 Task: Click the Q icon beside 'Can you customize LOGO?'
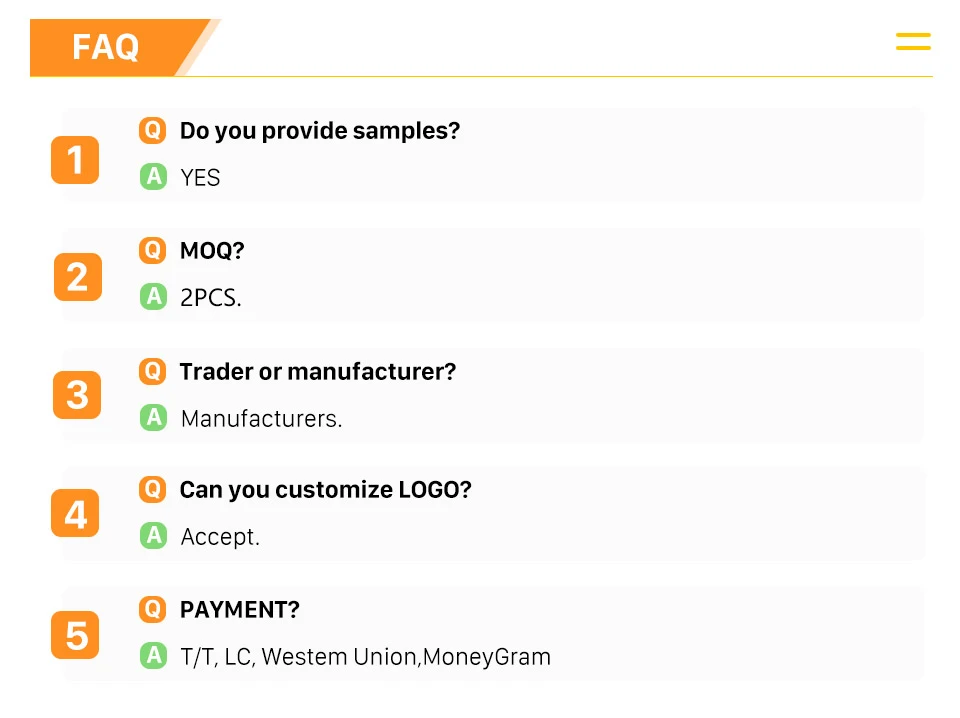[152, 489]
